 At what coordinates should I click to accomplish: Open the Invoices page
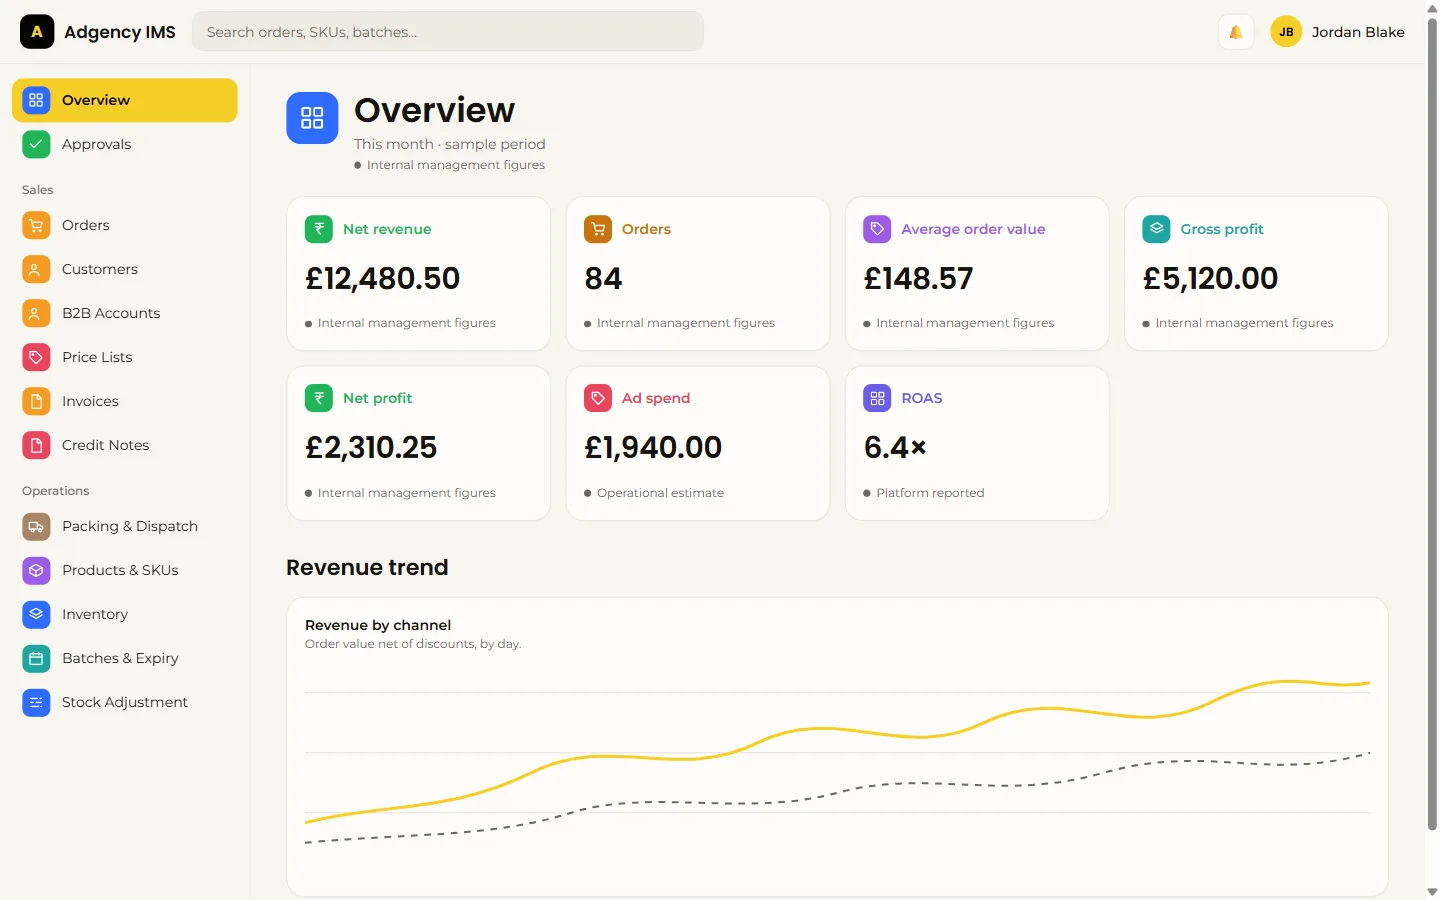click(125, 402)
